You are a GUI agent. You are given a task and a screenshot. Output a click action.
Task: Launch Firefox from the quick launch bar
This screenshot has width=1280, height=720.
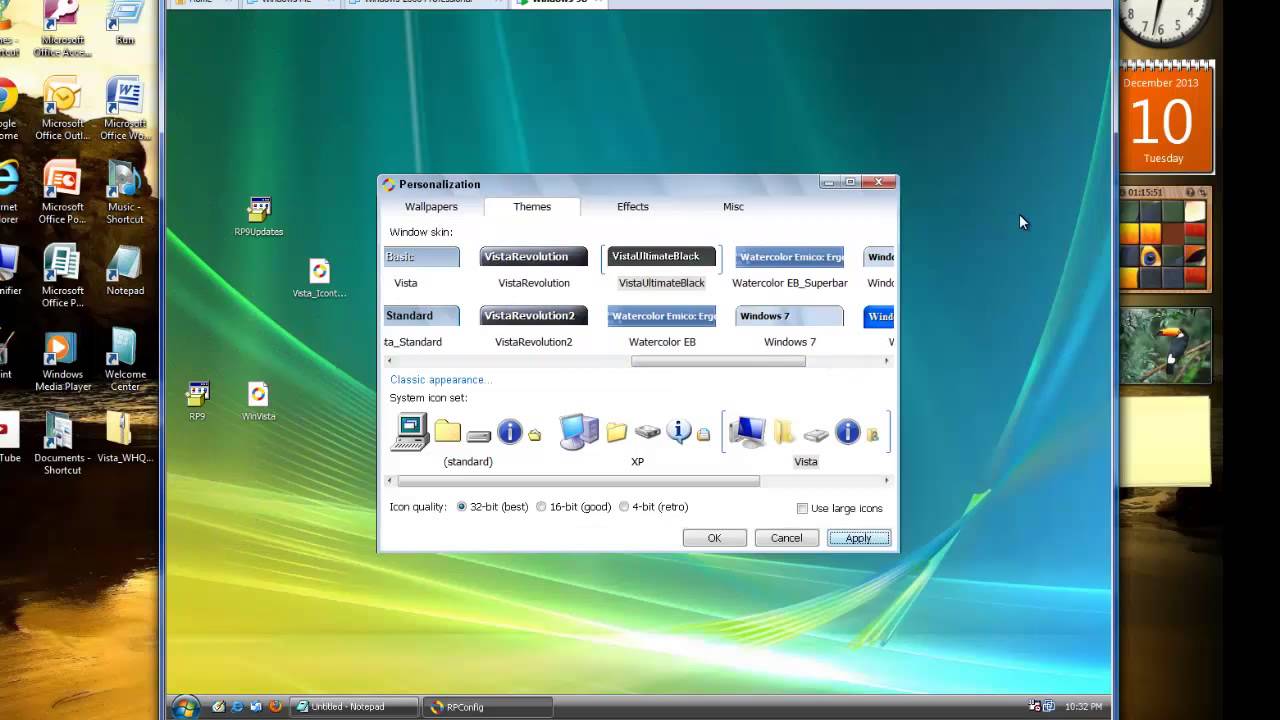(x=275, y=707)
